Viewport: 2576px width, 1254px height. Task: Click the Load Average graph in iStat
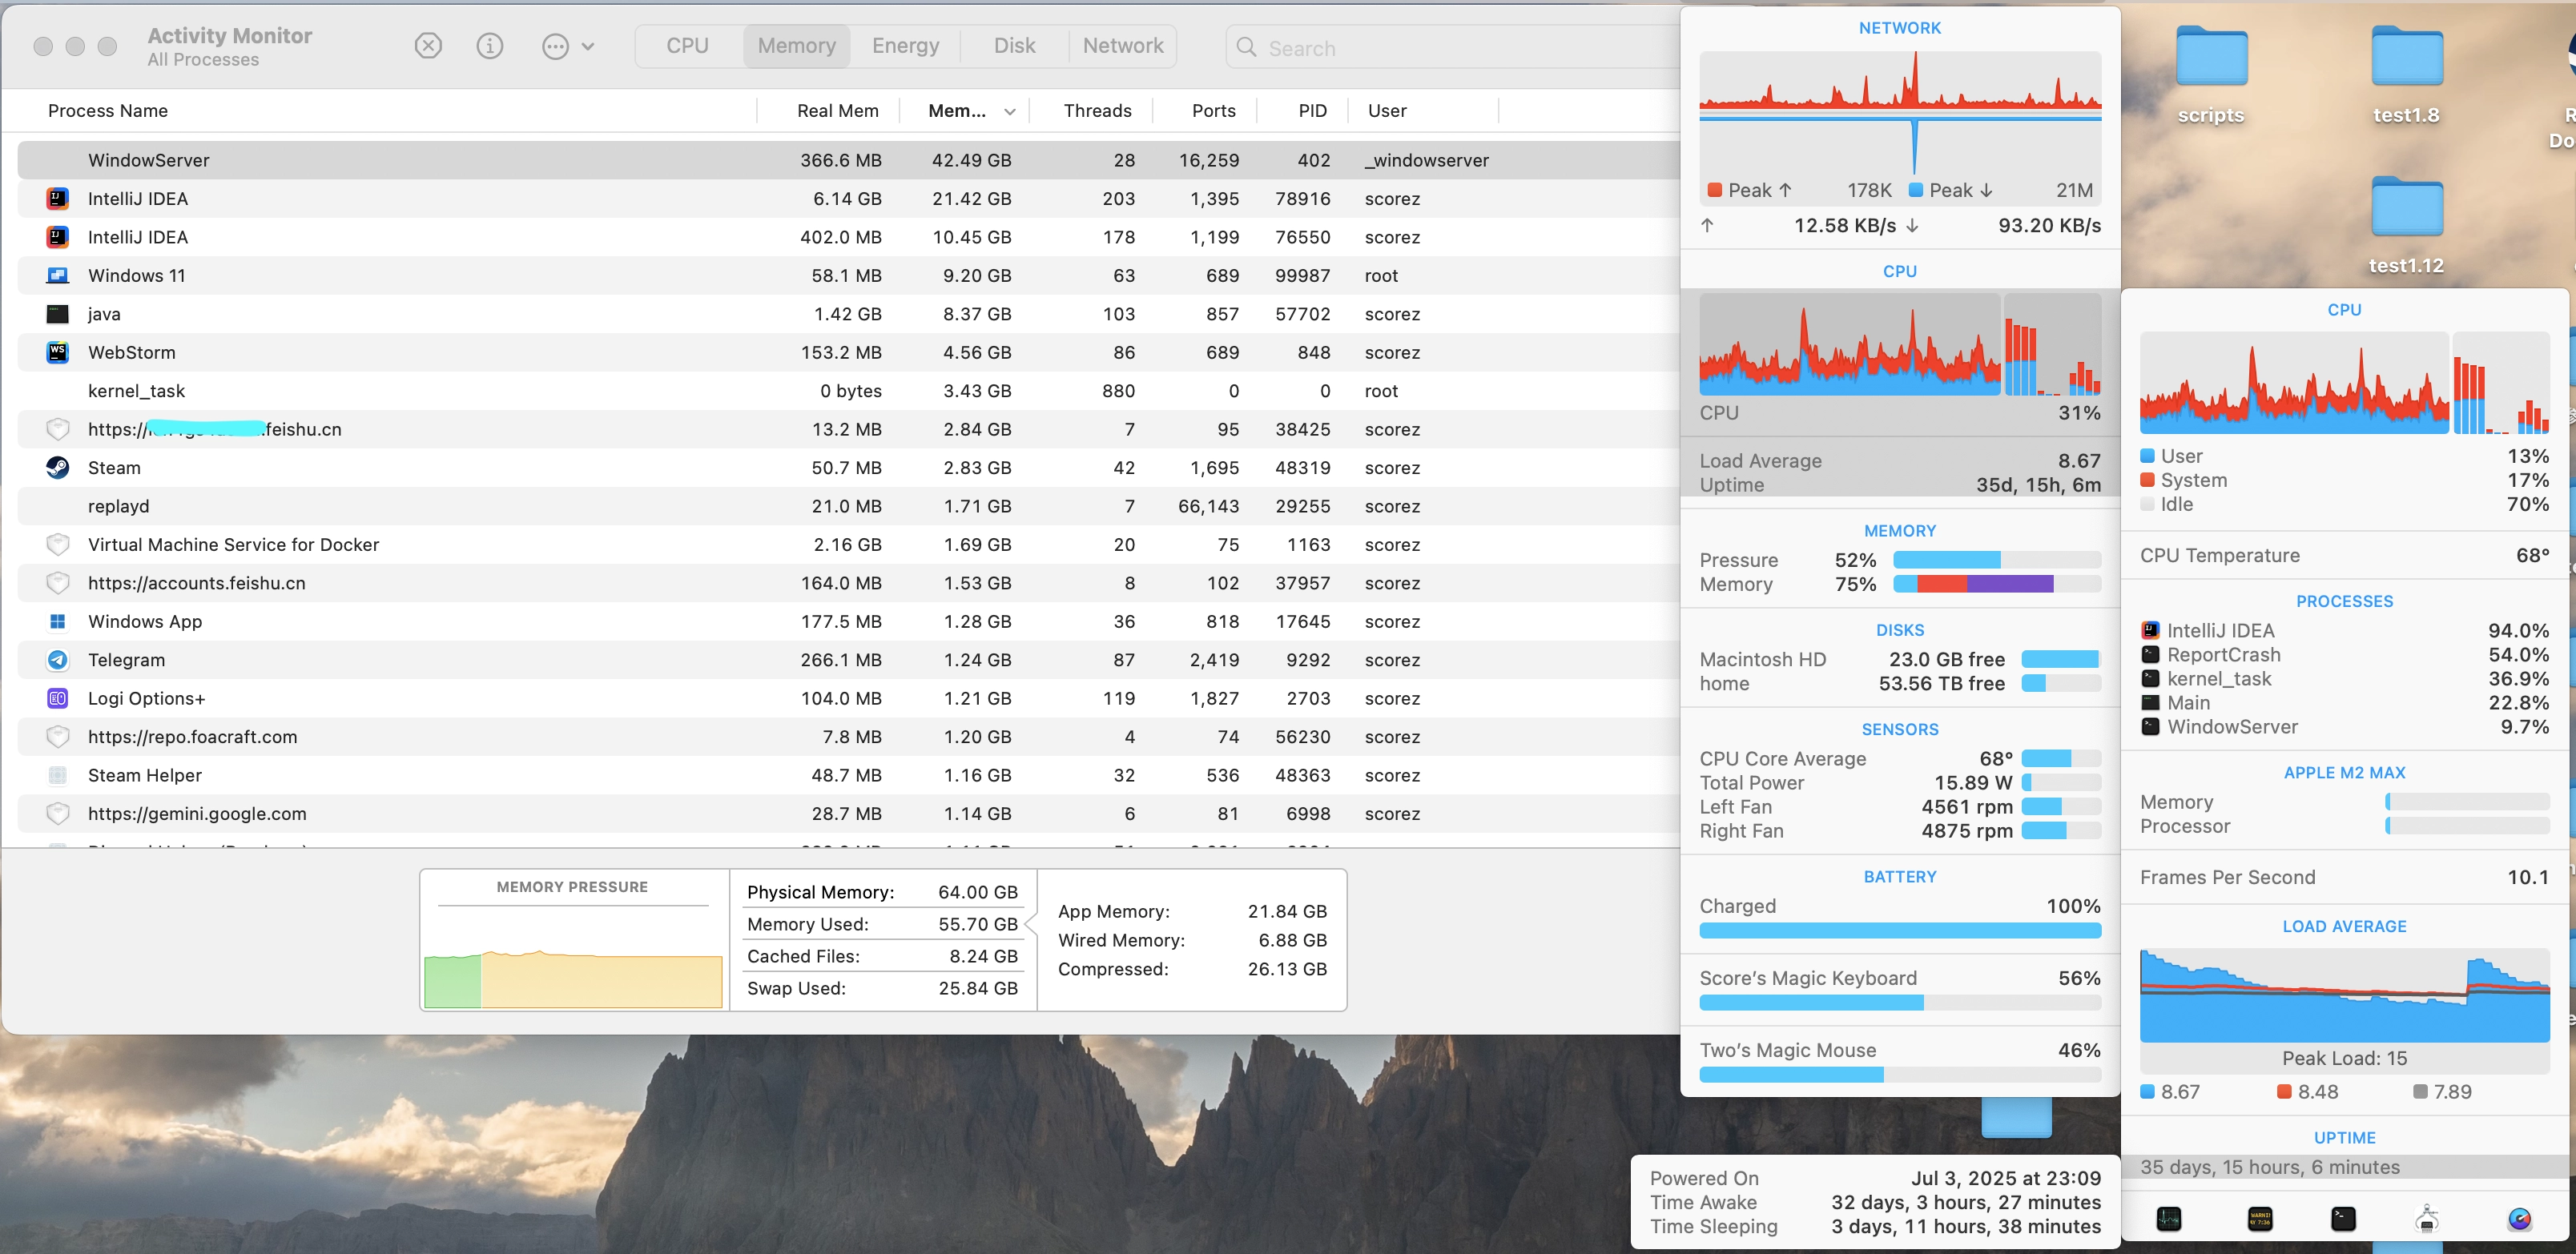point(2344,996)
